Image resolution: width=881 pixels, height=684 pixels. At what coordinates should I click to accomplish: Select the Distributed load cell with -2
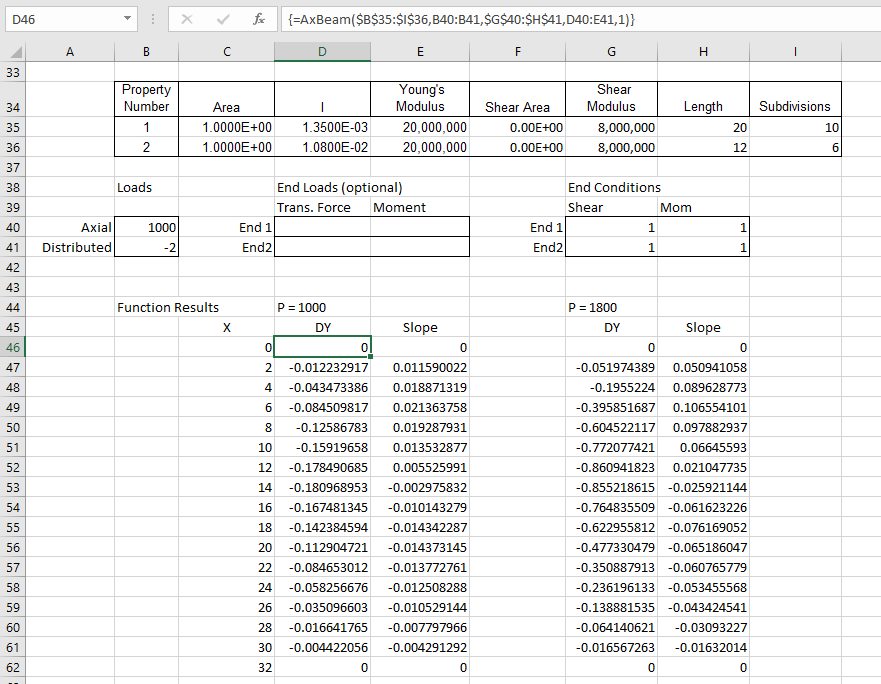point(147,247)
